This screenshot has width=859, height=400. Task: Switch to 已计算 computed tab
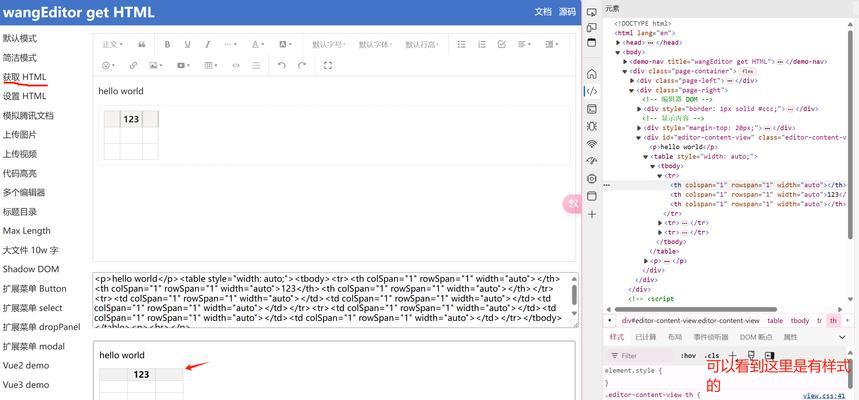pos(645,337)
